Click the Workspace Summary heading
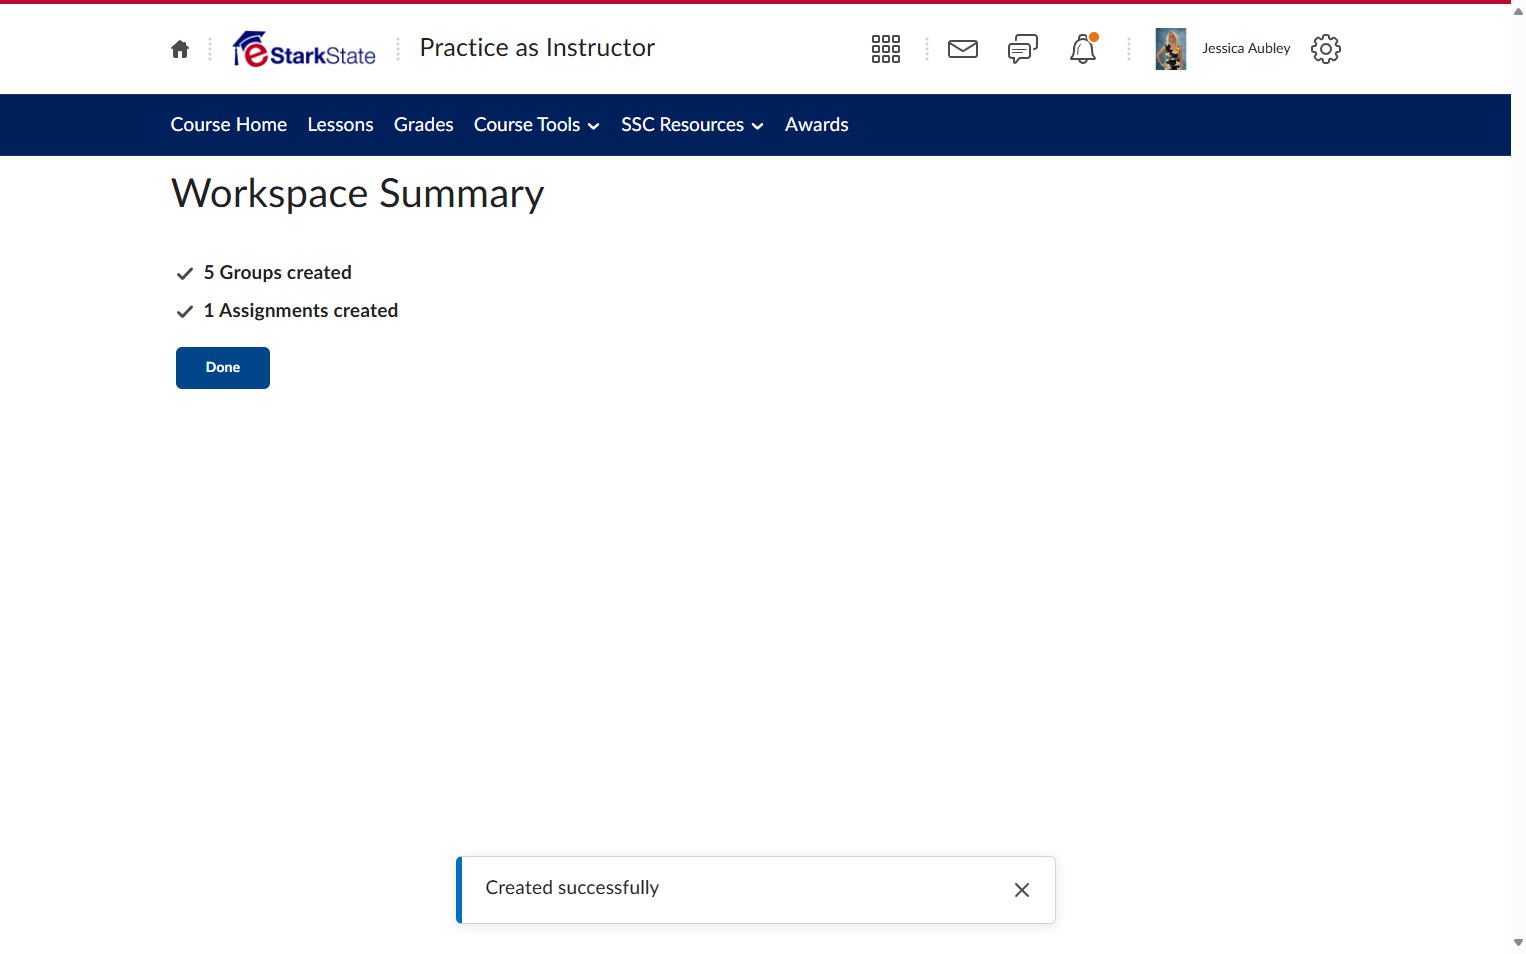The height and width of the screenshot is (954, 1526). click(358, 194)
